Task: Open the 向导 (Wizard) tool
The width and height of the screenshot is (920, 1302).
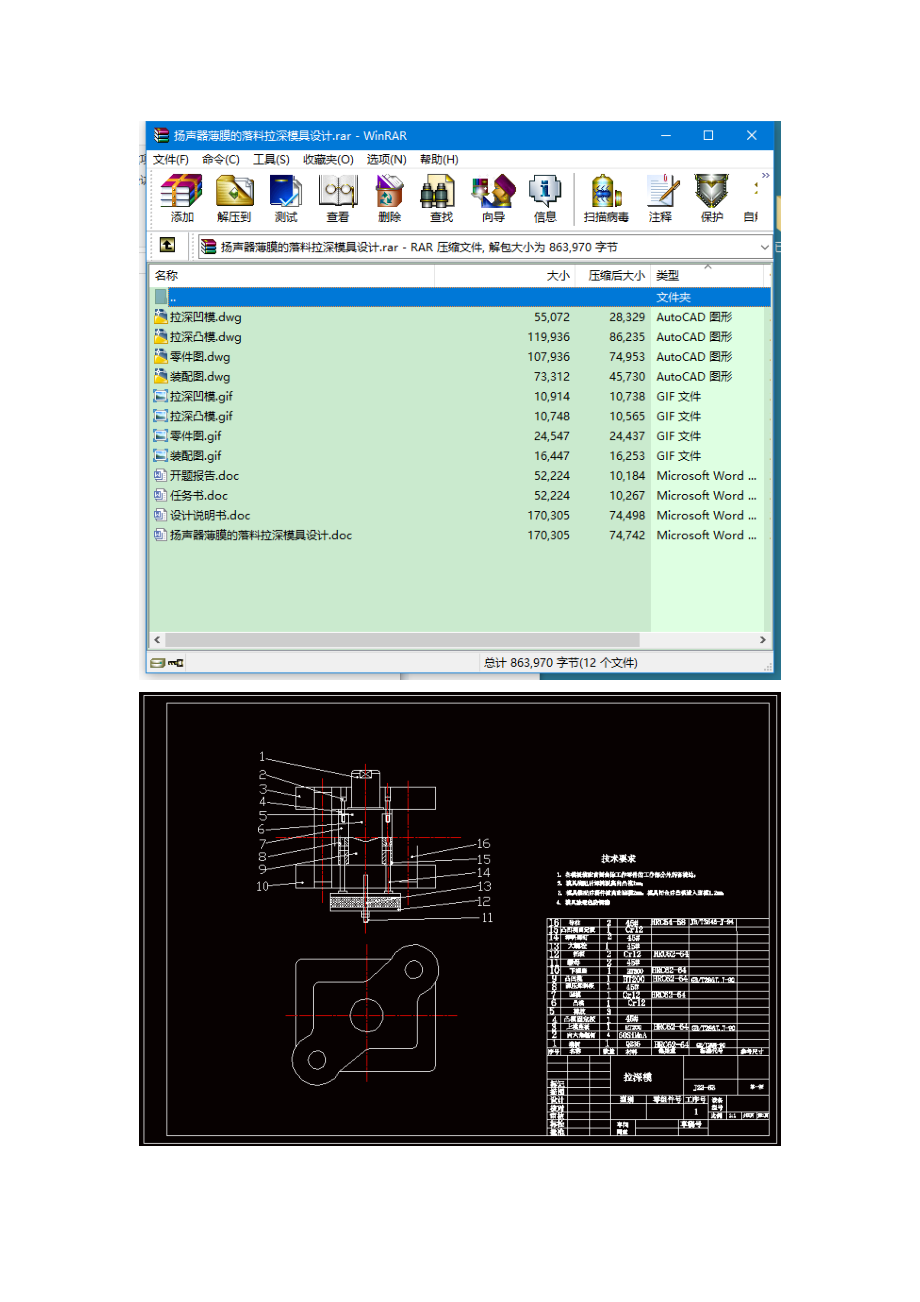Action: pyautogui.click(x=493, y=199)
